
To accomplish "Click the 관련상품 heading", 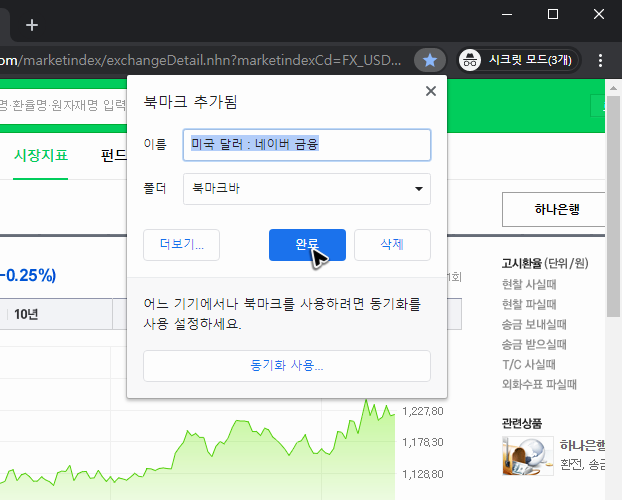I will [x=522, y=423].
